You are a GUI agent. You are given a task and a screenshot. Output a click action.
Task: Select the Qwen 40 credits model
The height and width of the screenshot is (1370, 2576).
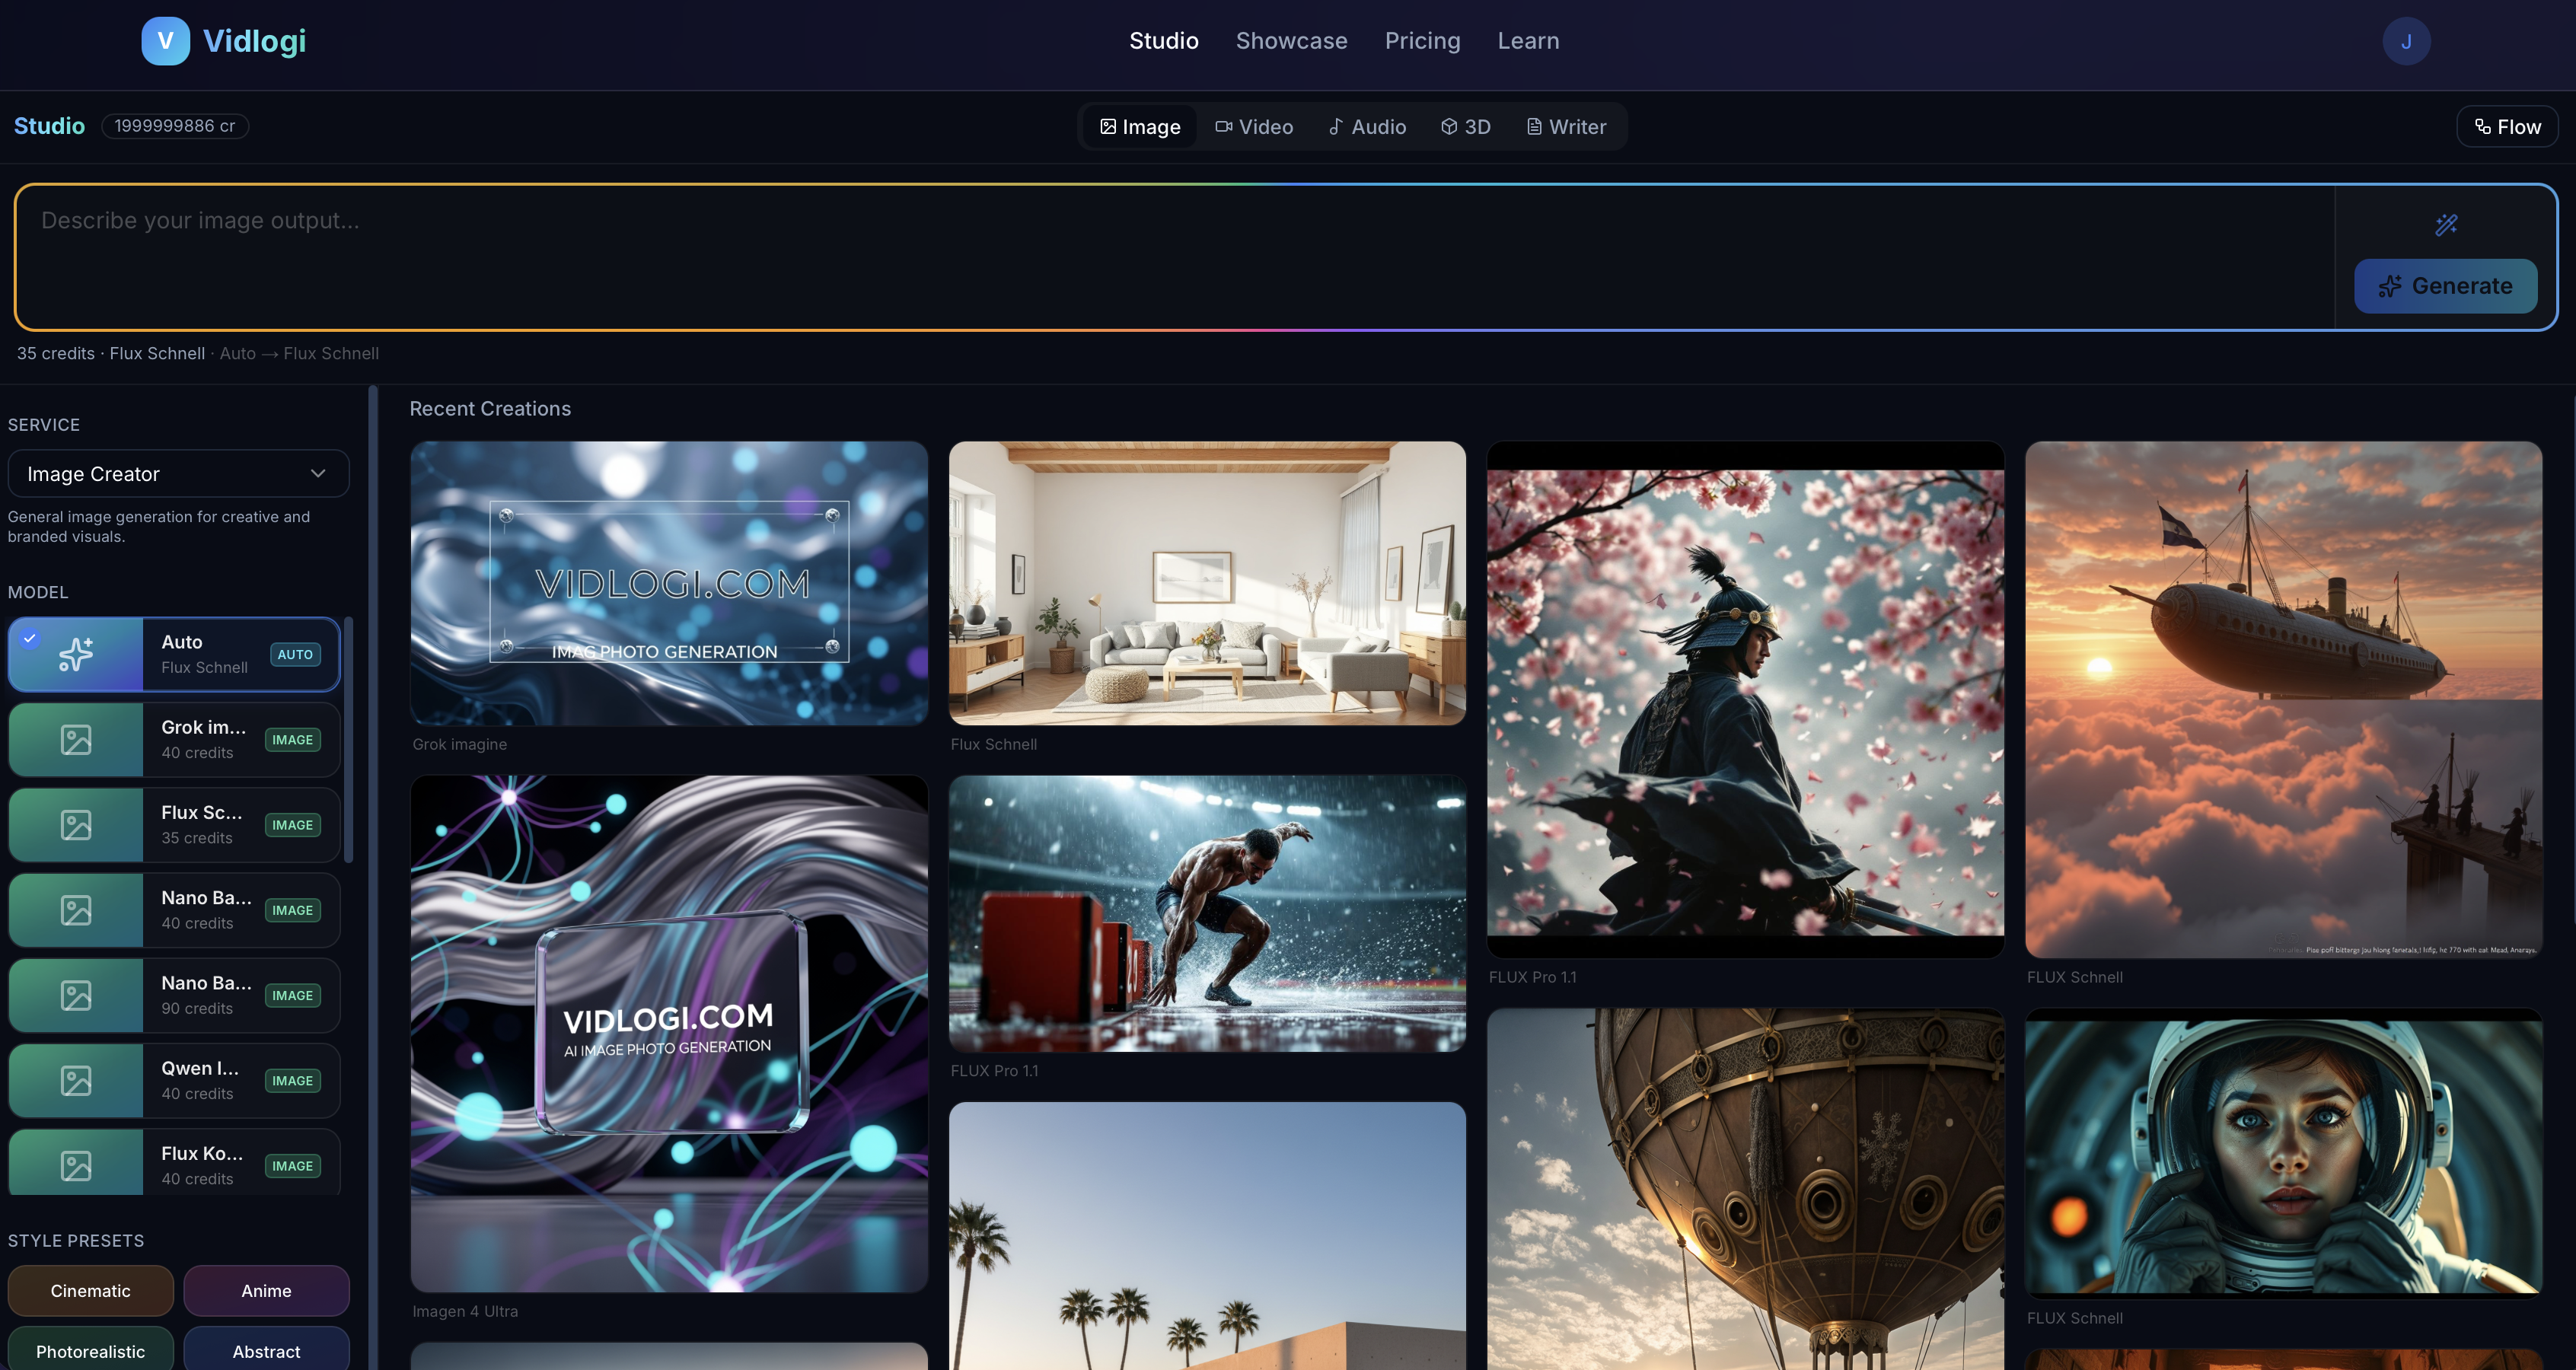click(175, 1080)
